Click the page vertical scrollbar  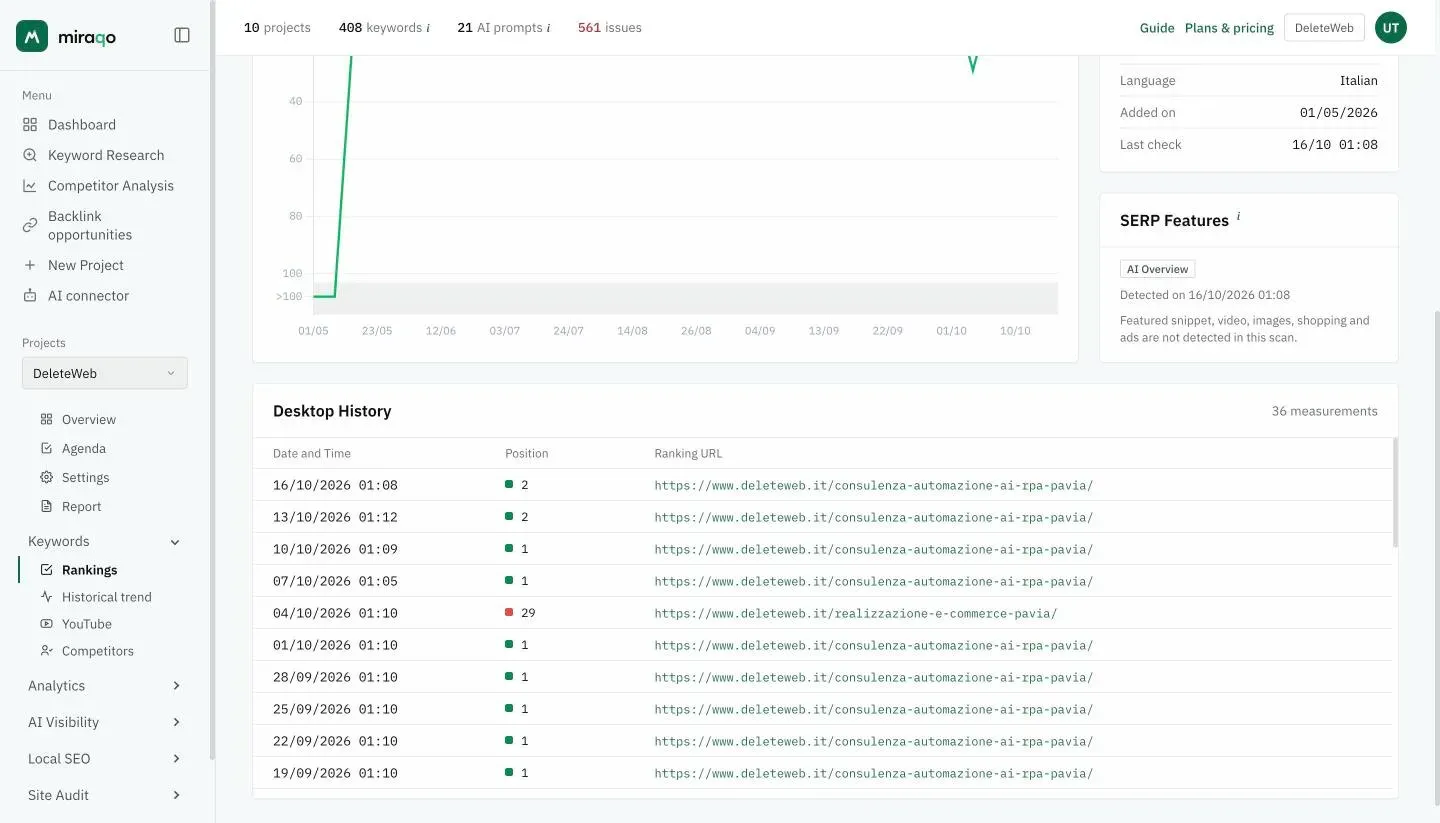click(x=1436, y=560)
